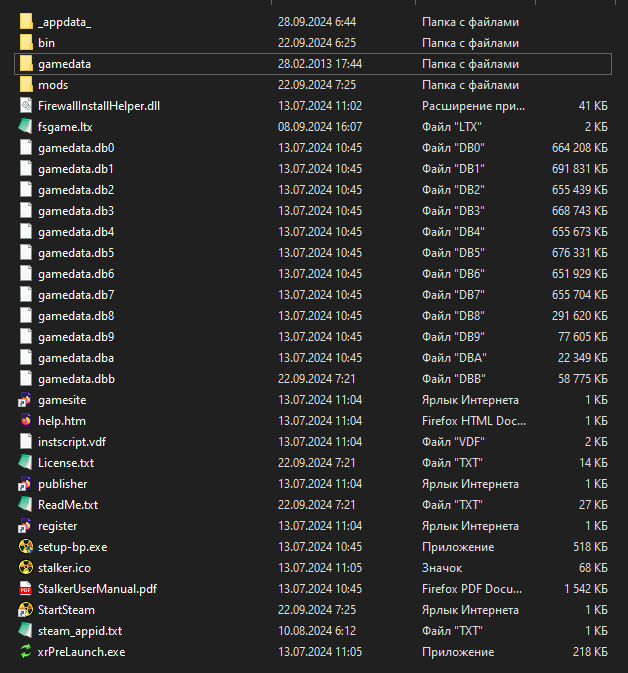The width and height of the screenshot is (628, 673).
Task: Click the bin folder icon
Action: pos(26,43)
